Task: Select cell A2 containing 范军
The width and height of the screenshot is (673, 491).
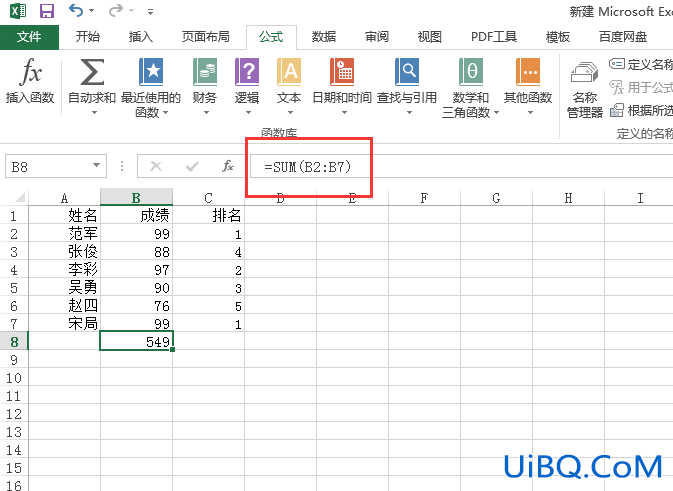Action: (x=64, y=233)
